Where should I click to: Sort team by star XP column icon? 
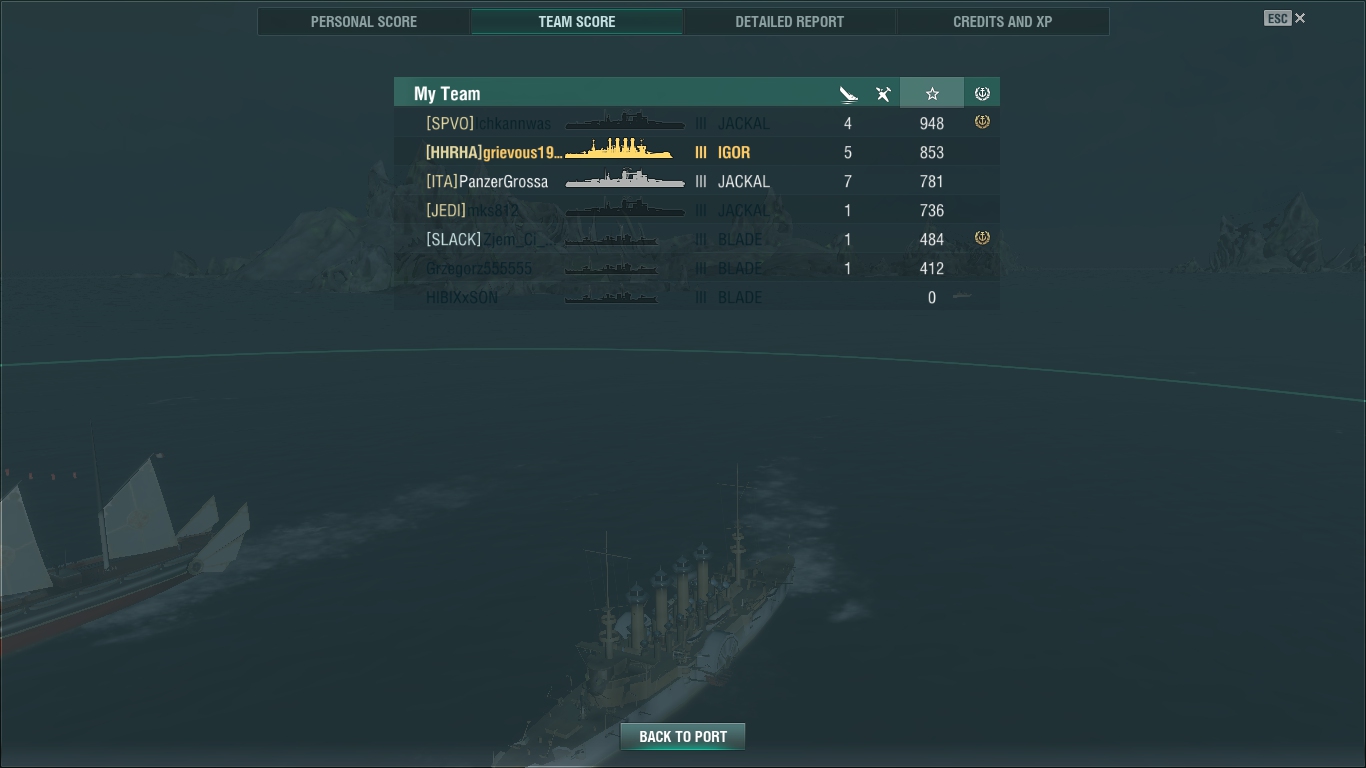click(932, 93)
